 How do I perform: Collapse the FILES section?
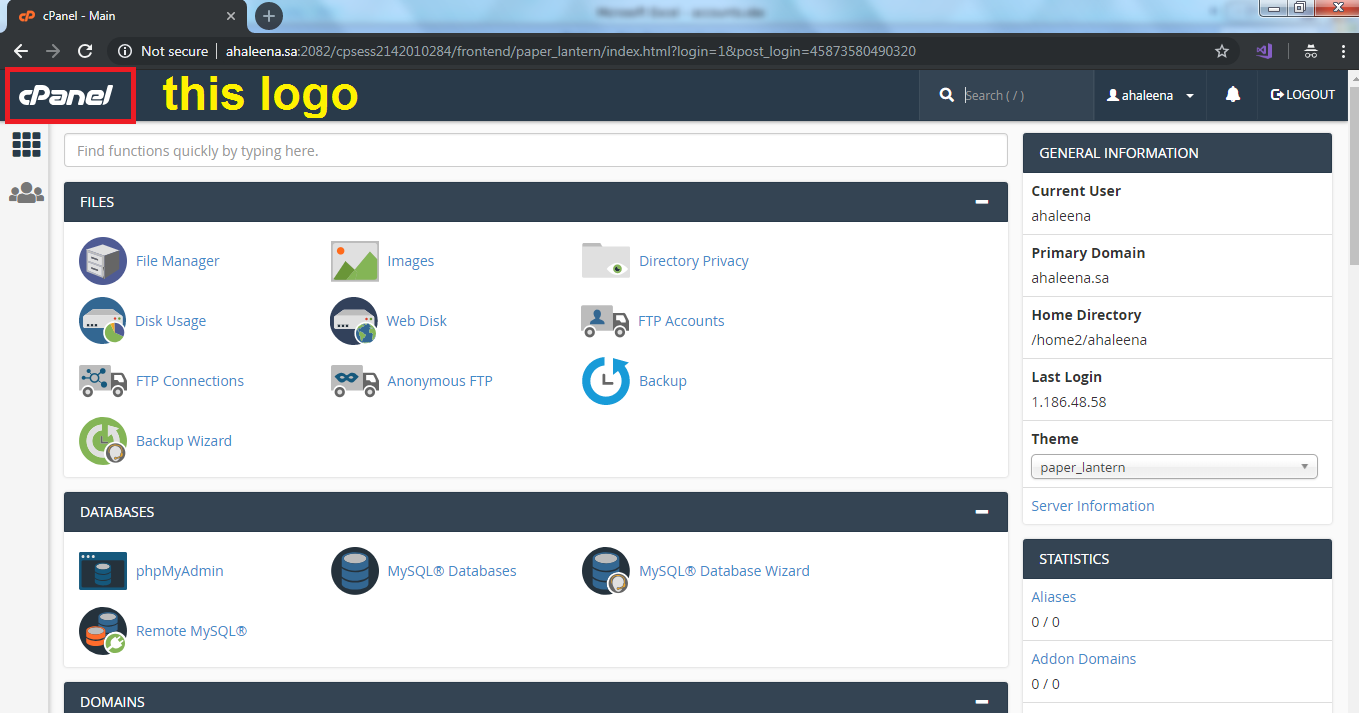(982, 202)
